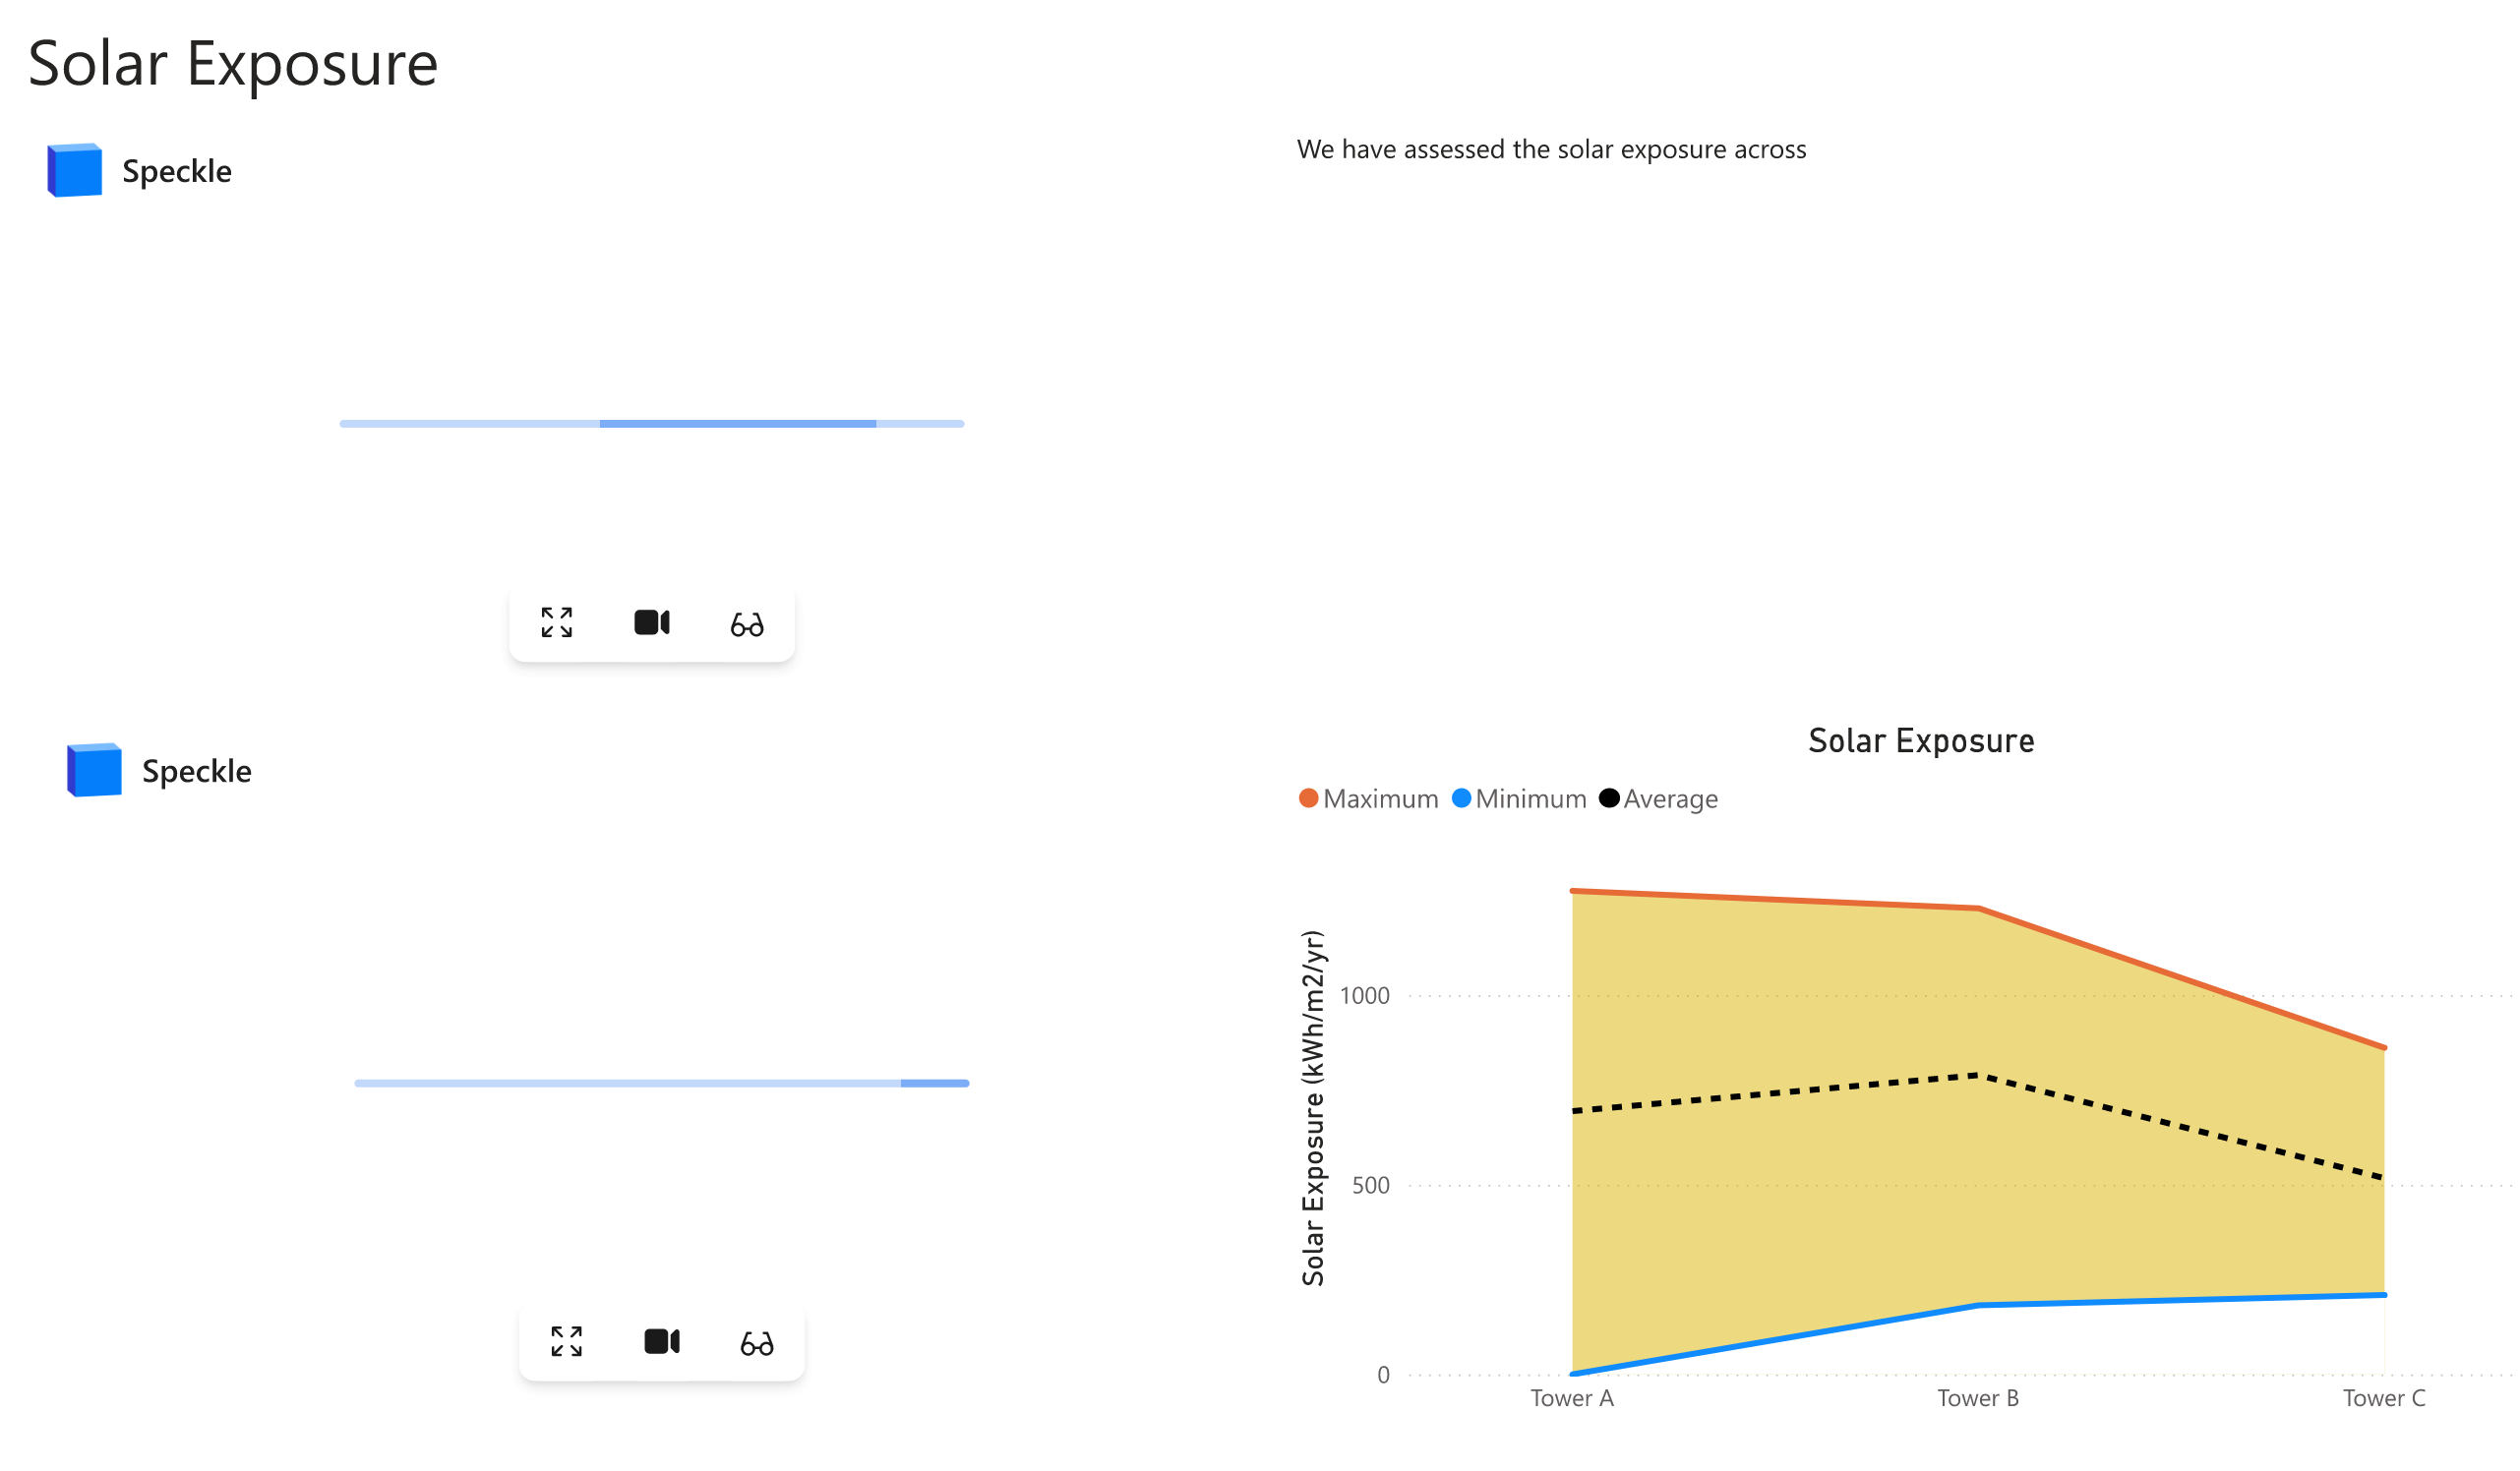Screen dimensions: 2520x1471
Task: Select the Maximum legend item
Action: [x=1368, y=799]
